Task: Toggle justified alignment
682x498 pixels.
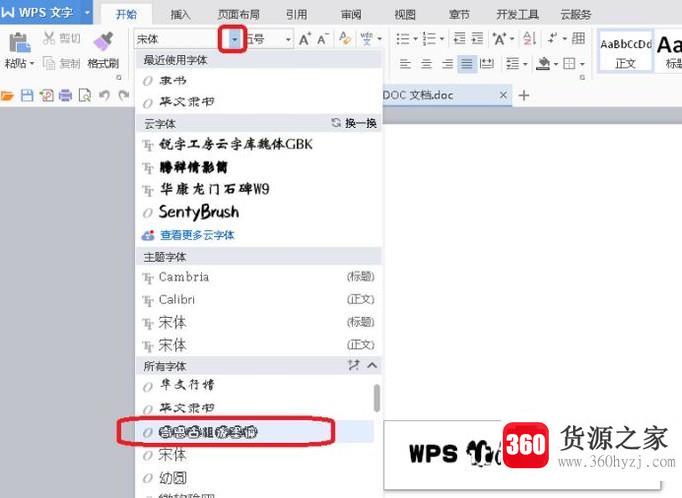Action: point(467,64)
